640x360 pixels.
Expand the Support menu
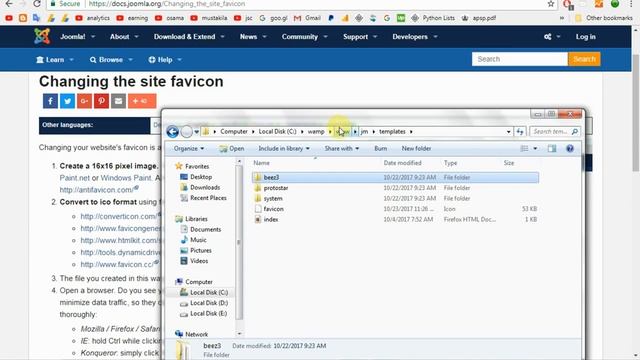tap(360, 37)
